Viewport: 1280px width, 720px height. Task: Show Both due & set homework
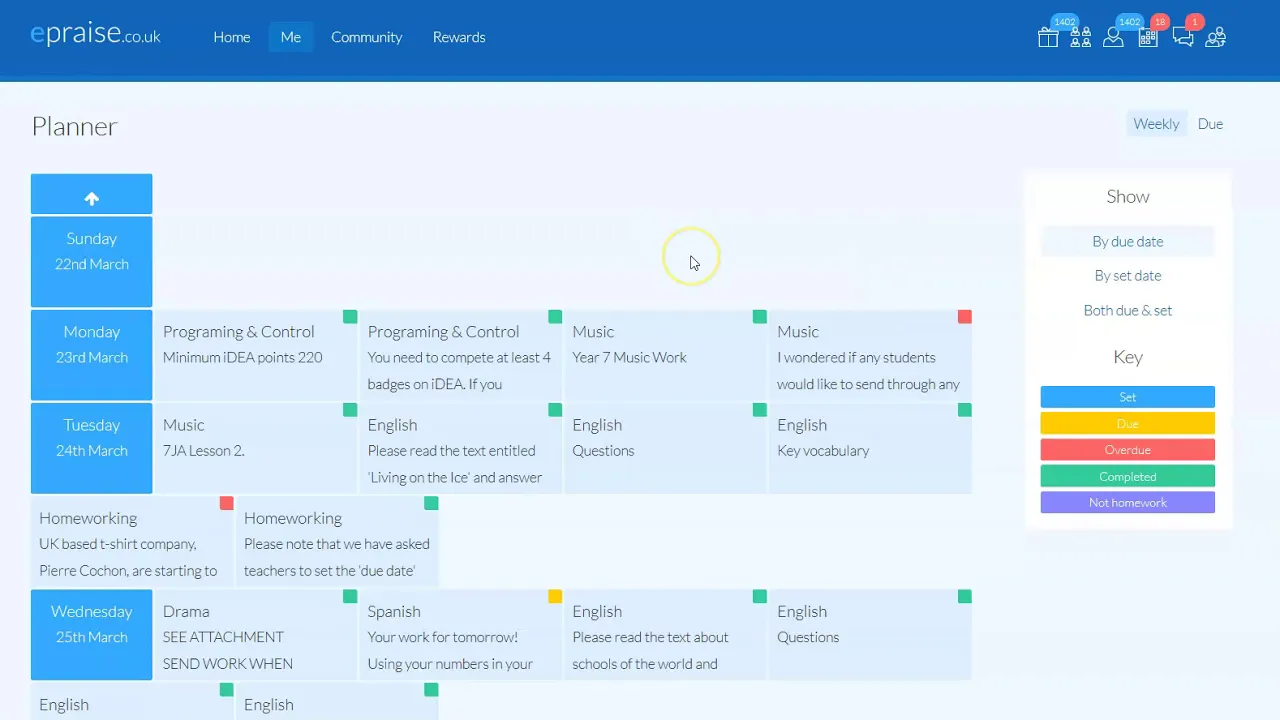pos(1128,310)
